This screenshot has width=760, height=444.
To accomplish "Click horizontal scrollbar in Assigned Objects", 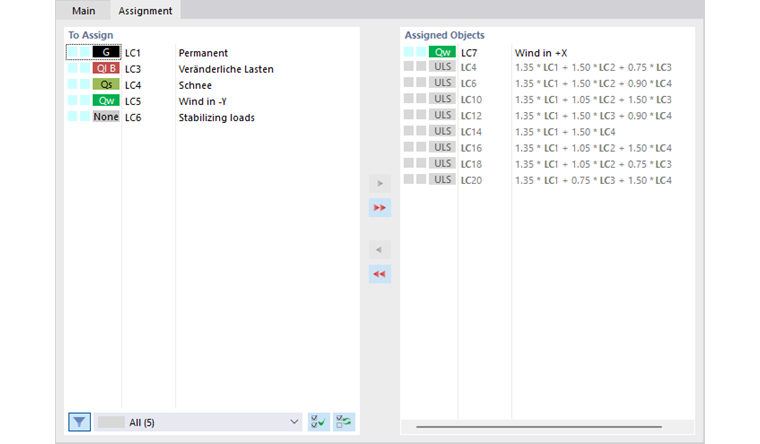I will tap(538, 427).
